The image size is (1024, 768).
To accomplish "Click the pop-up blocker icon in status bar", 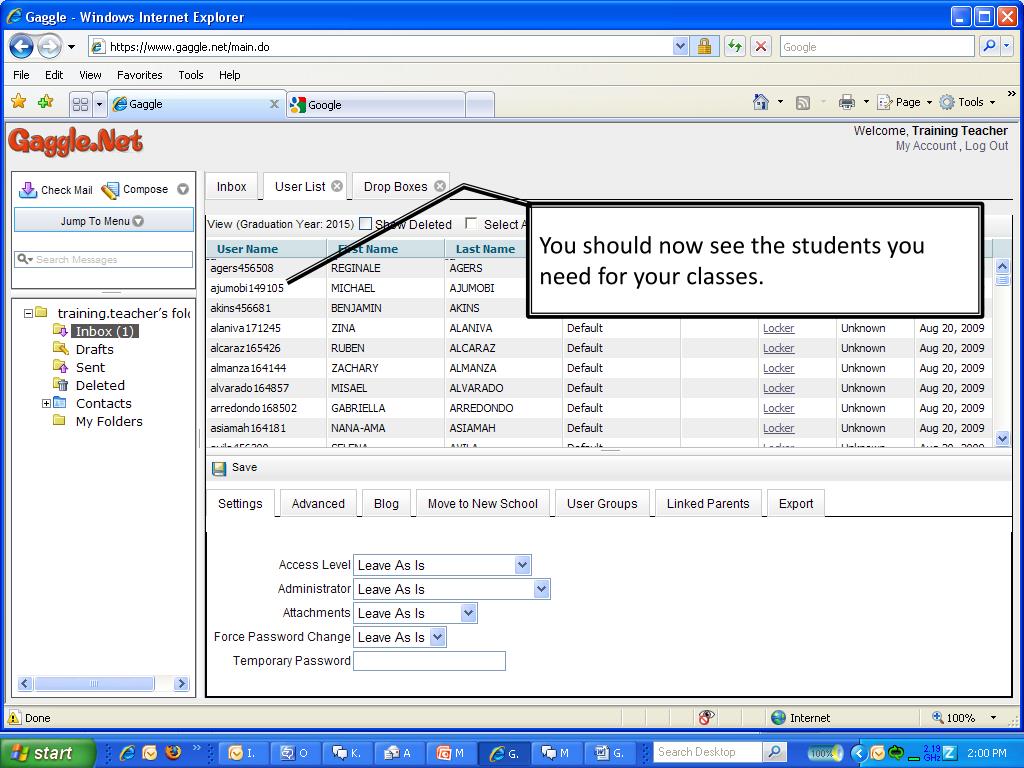I will click(706, 718).
